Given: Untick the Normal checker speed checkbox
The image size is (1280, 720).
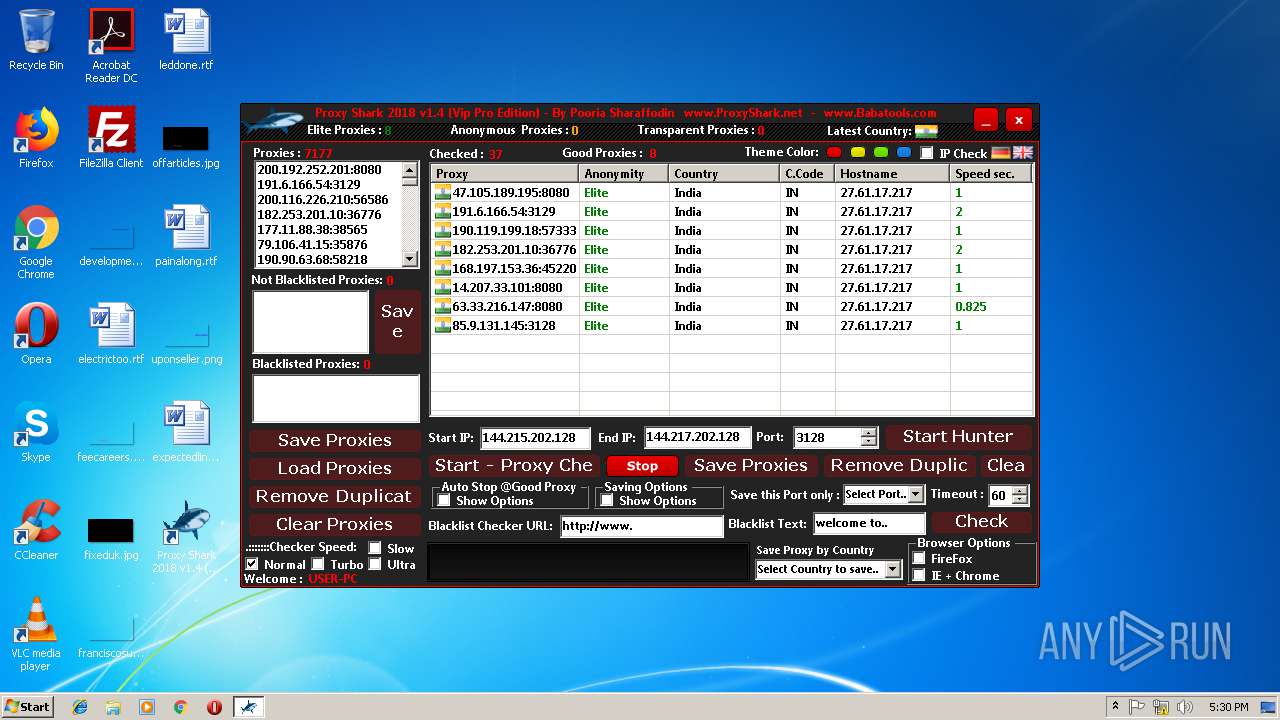Looking at the screenshot, I should [252, 564].
